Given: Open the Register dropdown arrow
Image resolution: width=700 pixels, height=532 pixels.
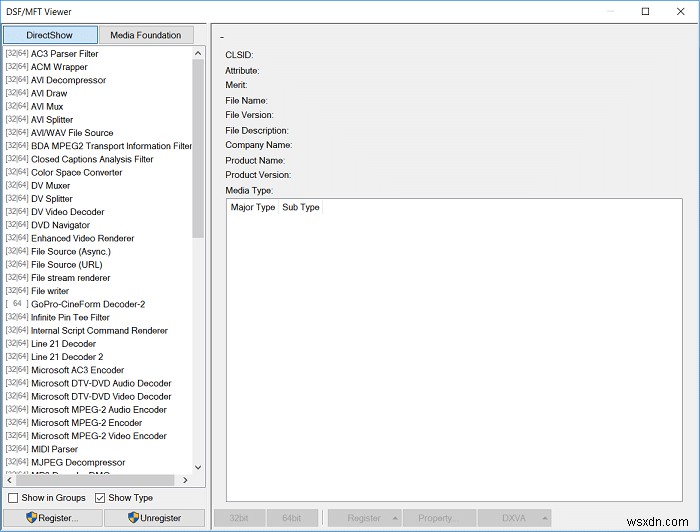Looking at the screenshot, I should (395, 518).
